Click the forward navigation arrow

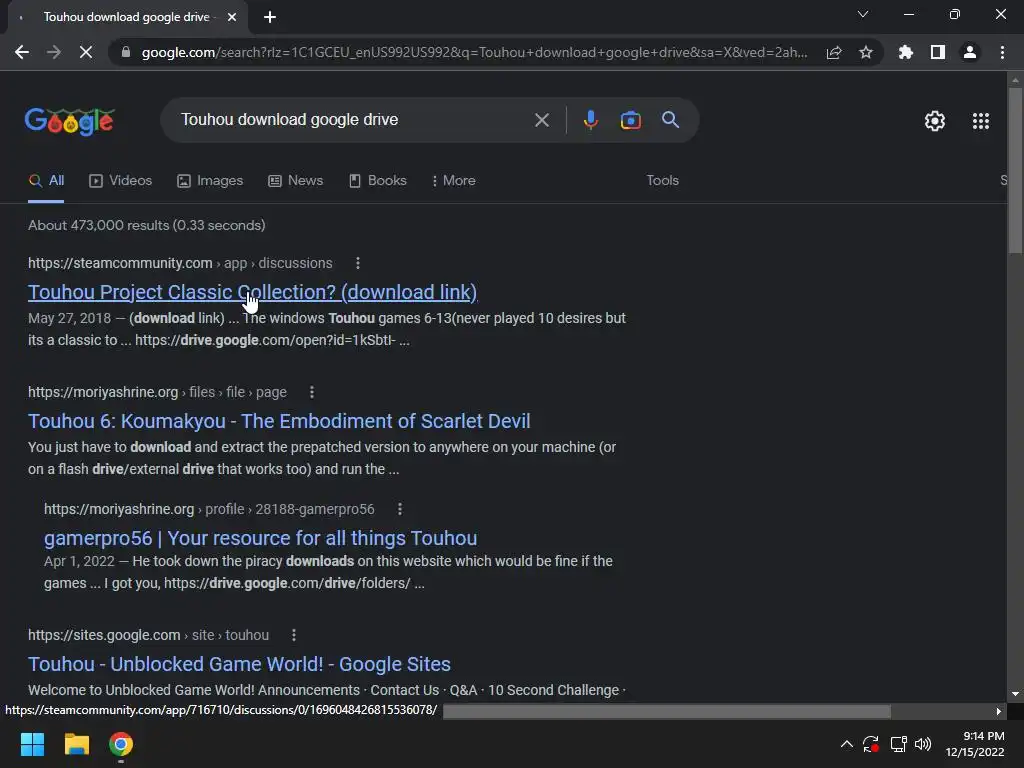(x=54, y=52)
